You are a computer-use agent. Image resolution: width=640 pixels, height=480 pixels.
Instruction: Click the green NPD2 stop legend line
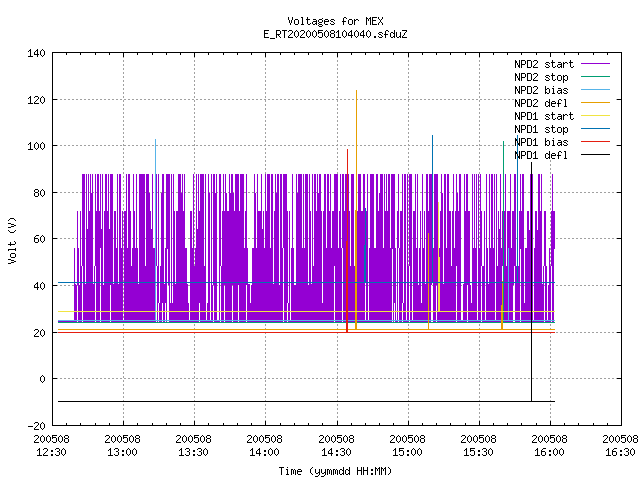point(596,76)
